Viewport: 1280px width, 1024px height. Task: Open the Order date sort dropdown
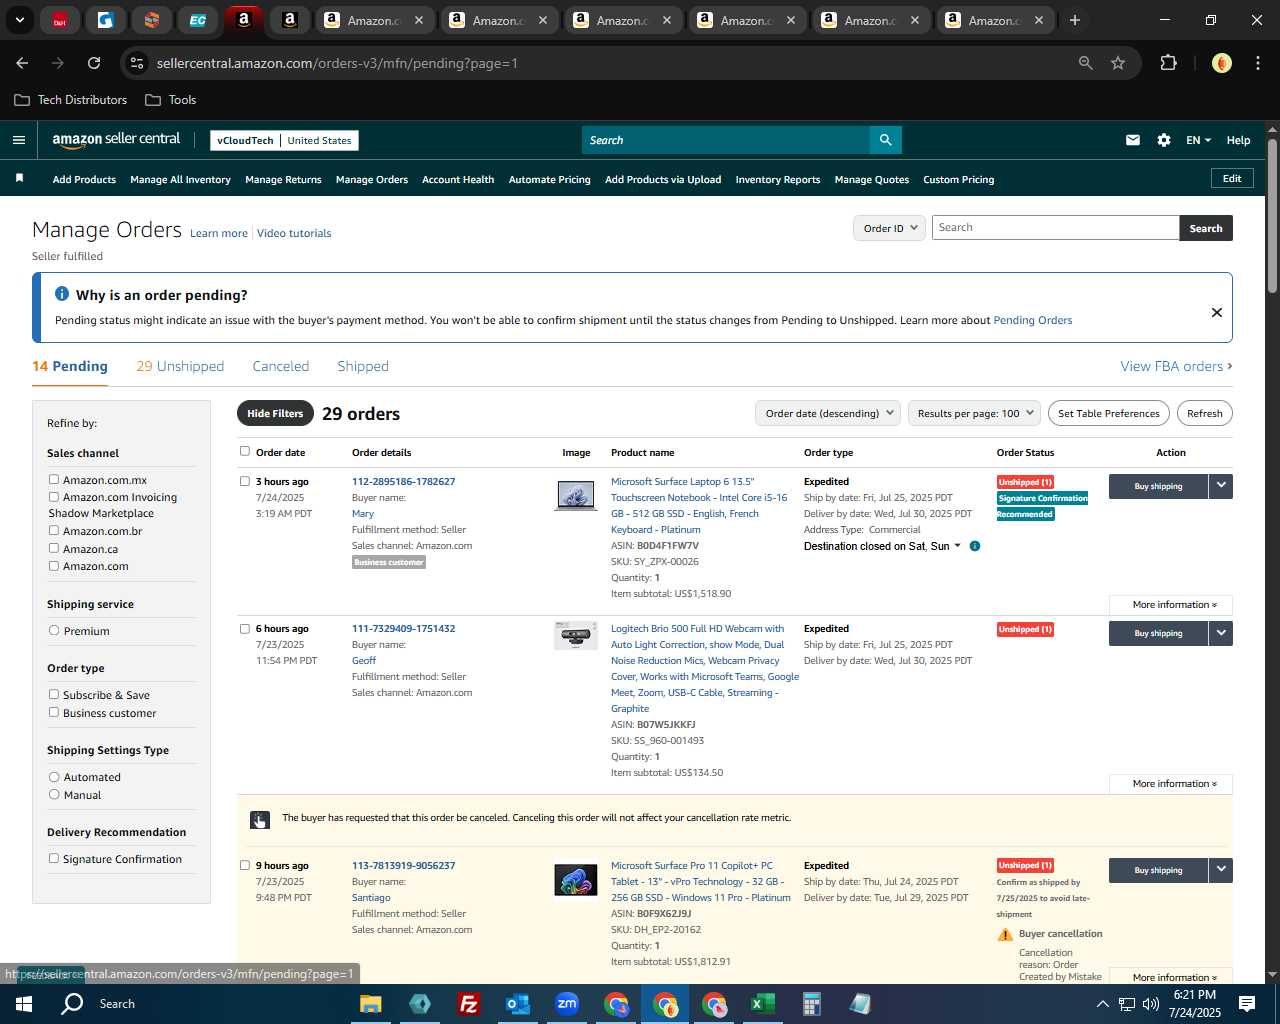[x=828, y=413]
